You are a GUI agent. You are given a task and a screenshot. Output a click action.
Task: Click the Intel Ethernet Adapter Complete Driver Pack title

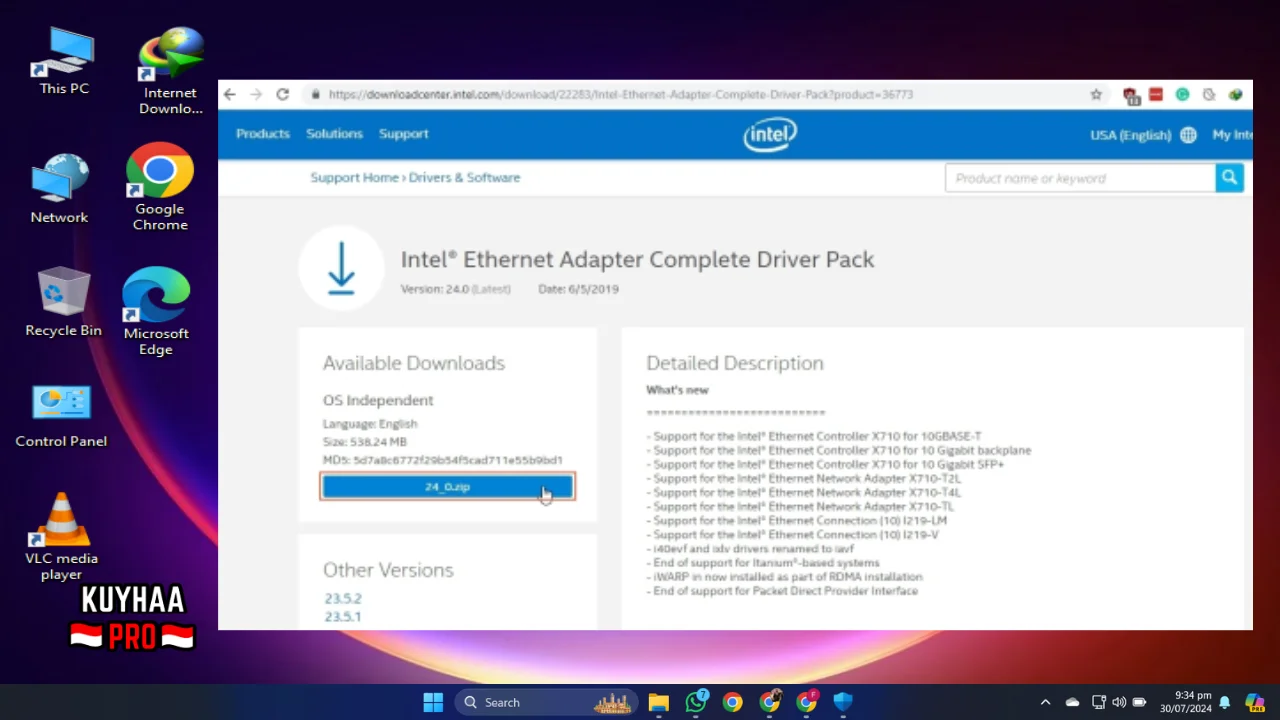pos(638,259)
